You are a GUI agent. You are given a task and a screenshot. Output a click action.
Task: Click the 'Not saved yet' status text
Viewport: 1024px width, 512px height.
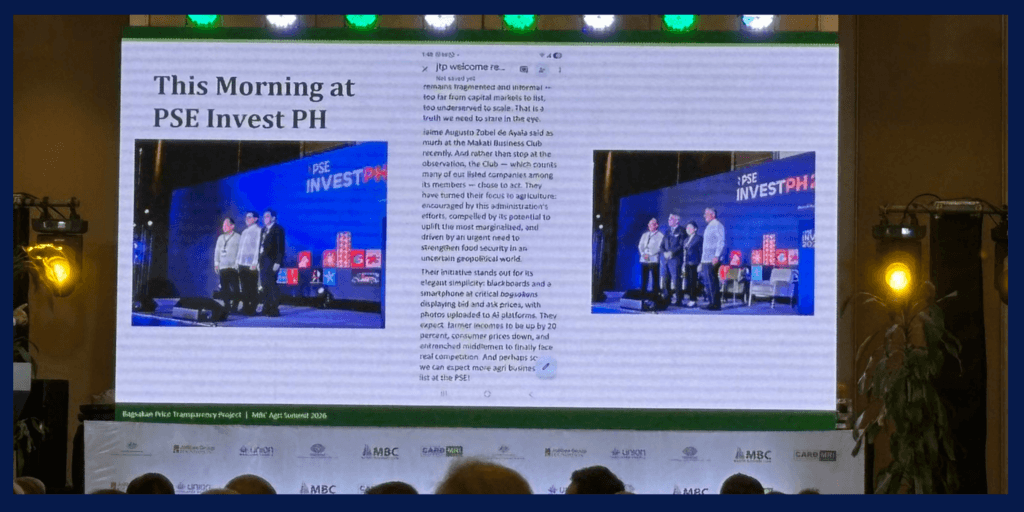[455, 78]
